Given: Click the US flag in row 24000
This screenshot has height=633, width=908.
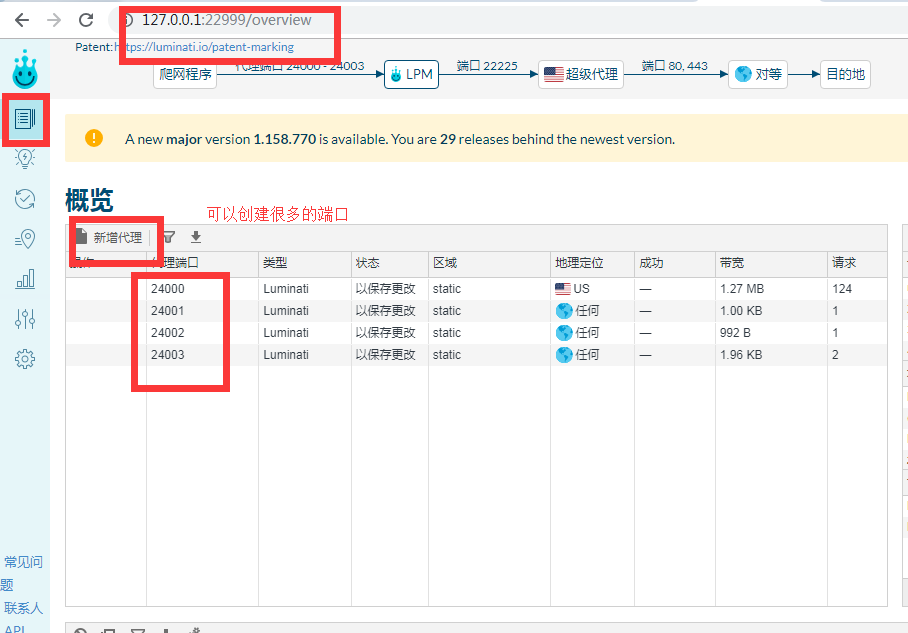Looking at the screenshot, I should pyautogui.click(x=563, y=288).
